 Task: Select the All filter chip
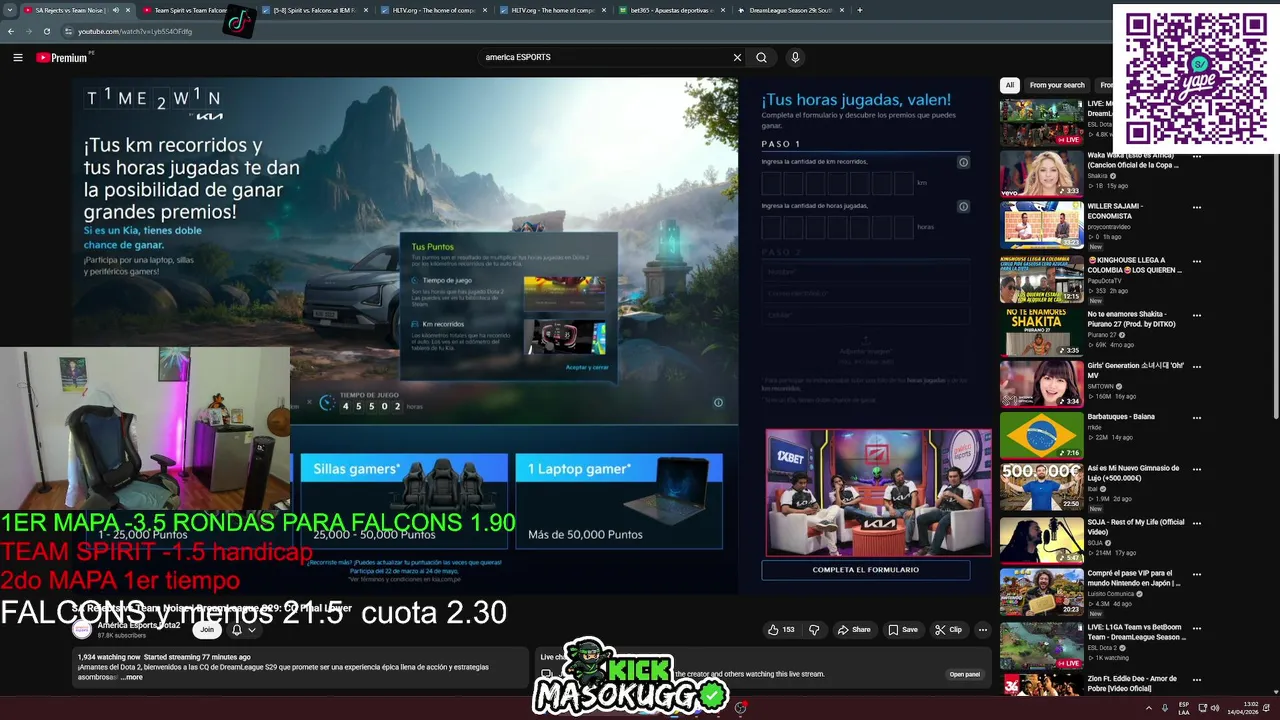[x=1010, y=85]
